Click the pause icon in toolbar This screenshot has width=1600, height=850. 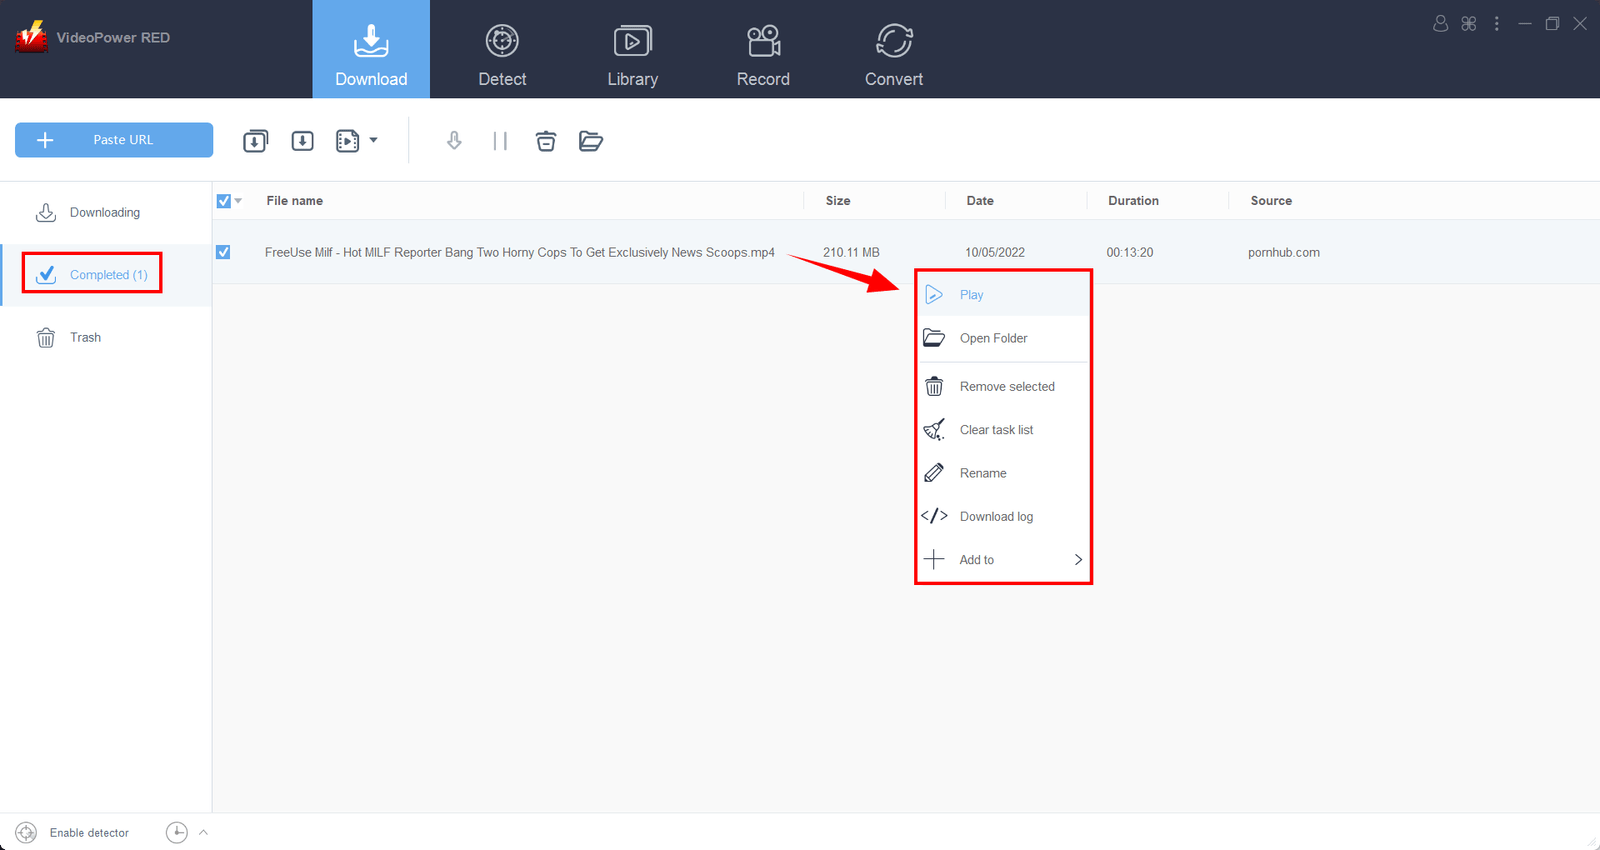click(x=500, y=141)
